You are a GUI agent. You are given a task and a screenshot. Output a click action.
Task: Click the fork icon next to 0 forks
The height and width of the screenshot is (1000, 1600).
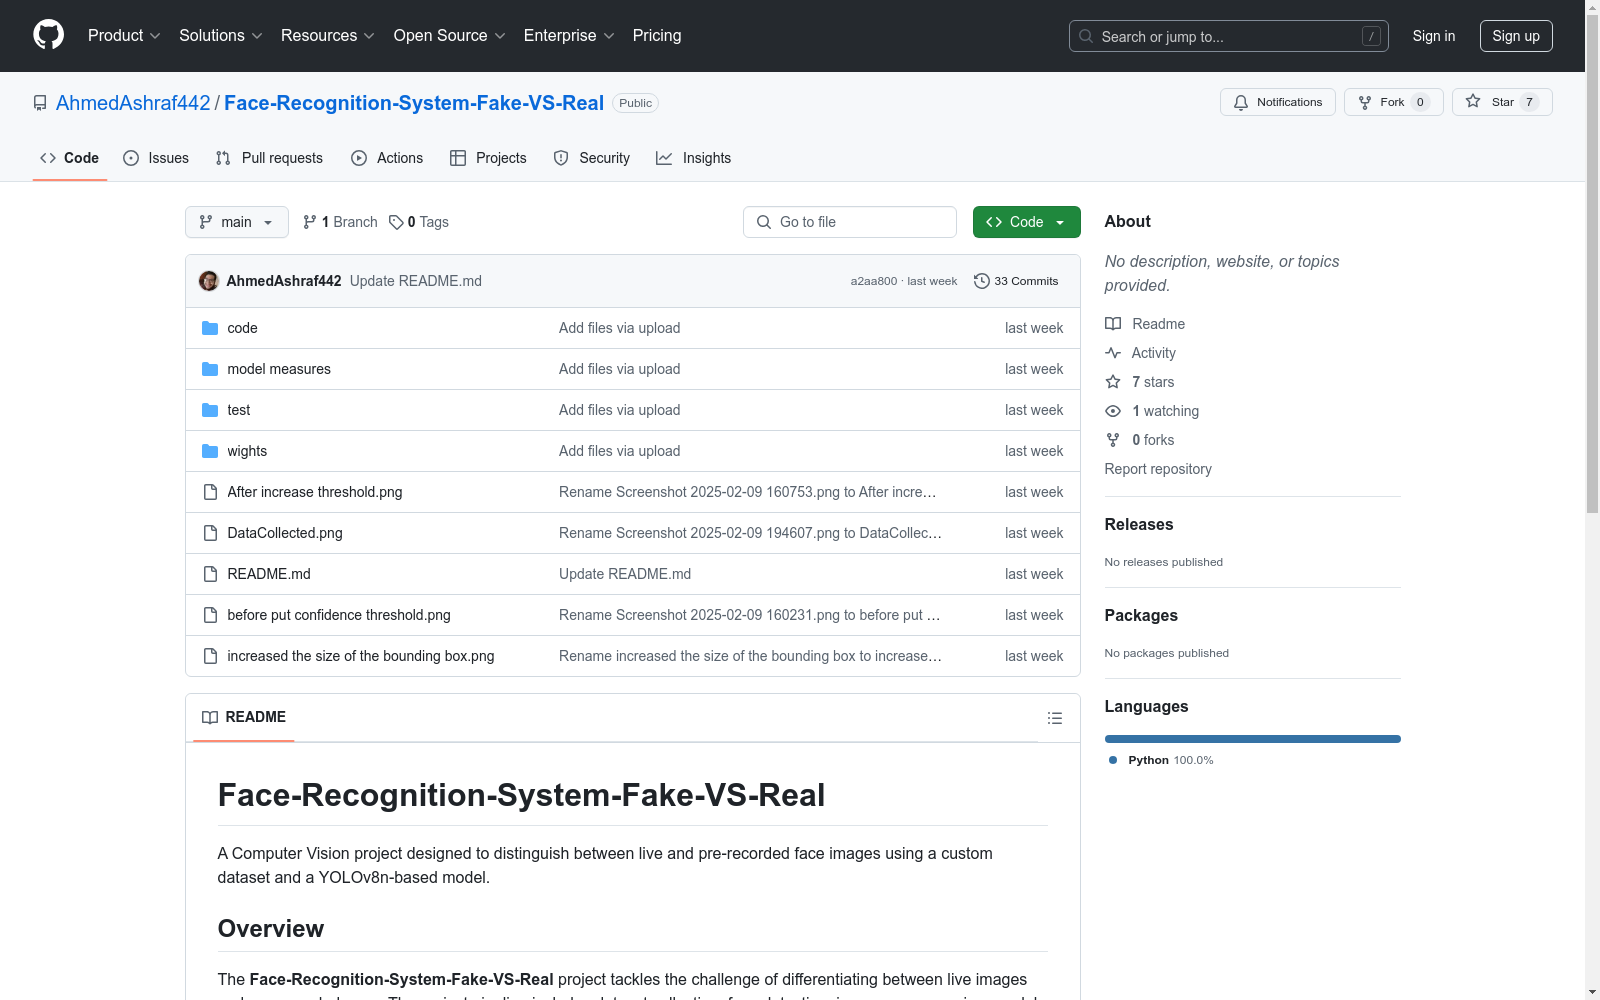[x=1113, y=440]
